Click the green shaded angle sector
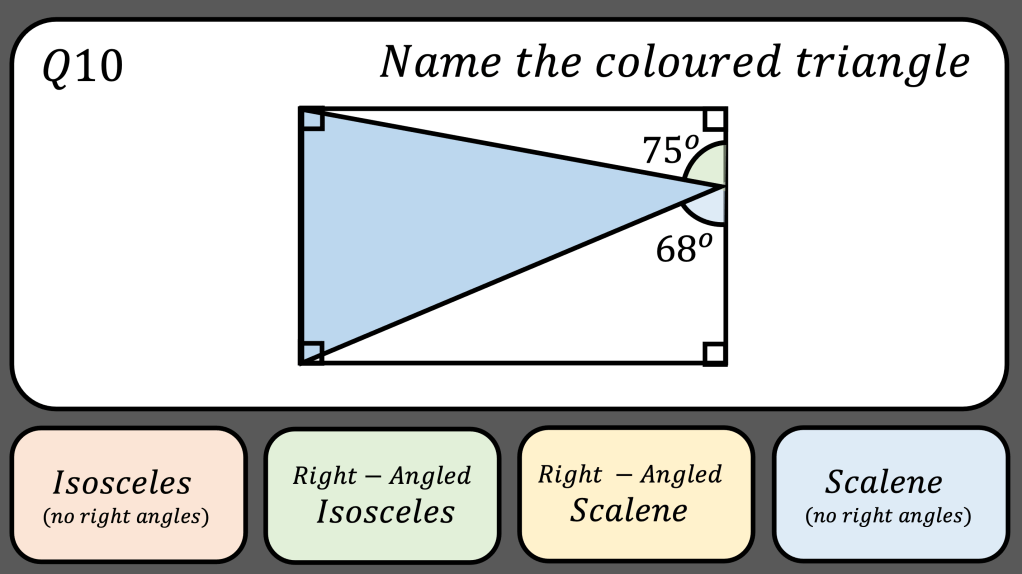This screenshot has width=1022, height=574. pos(712,168)
